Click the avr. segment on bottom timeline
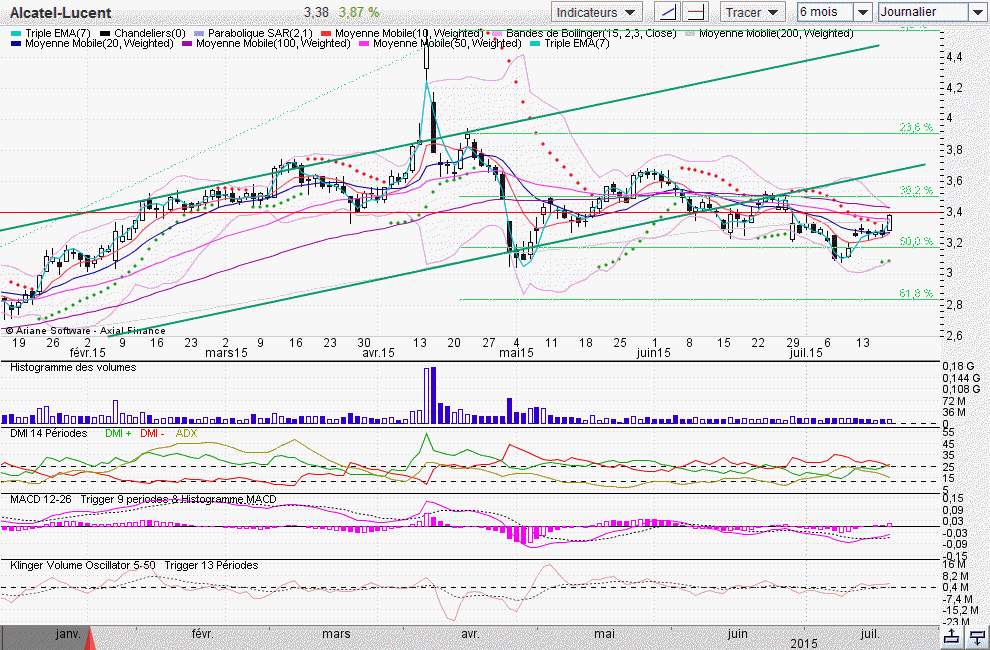 pyautogui.click(x=470, y=634)
